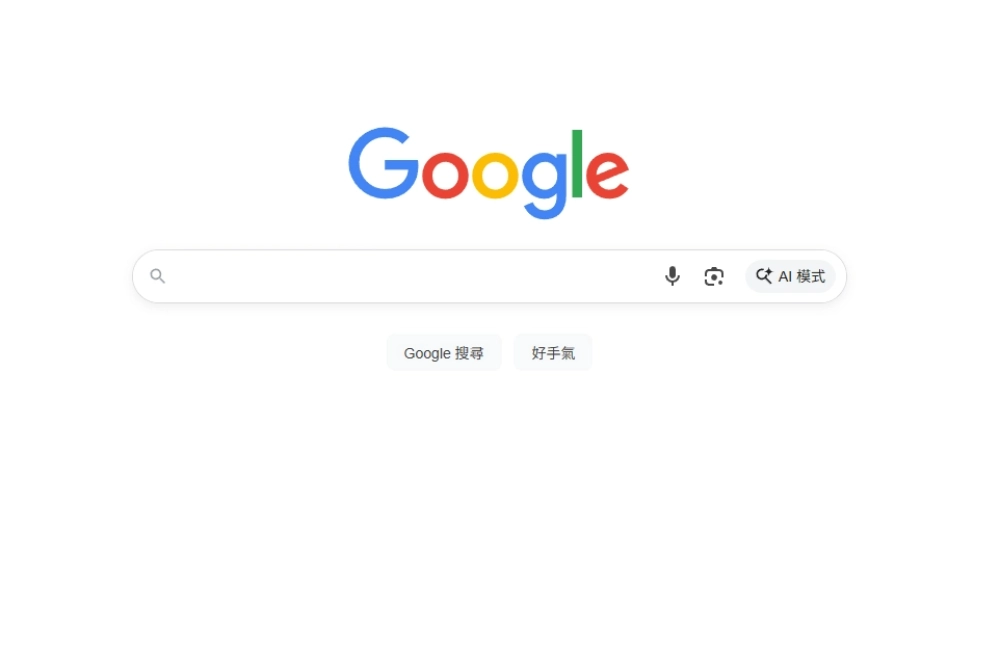Viewport: 1000px width, 666px height.
Task: Start voice search with the microphone icon
Action: [672, 276]
